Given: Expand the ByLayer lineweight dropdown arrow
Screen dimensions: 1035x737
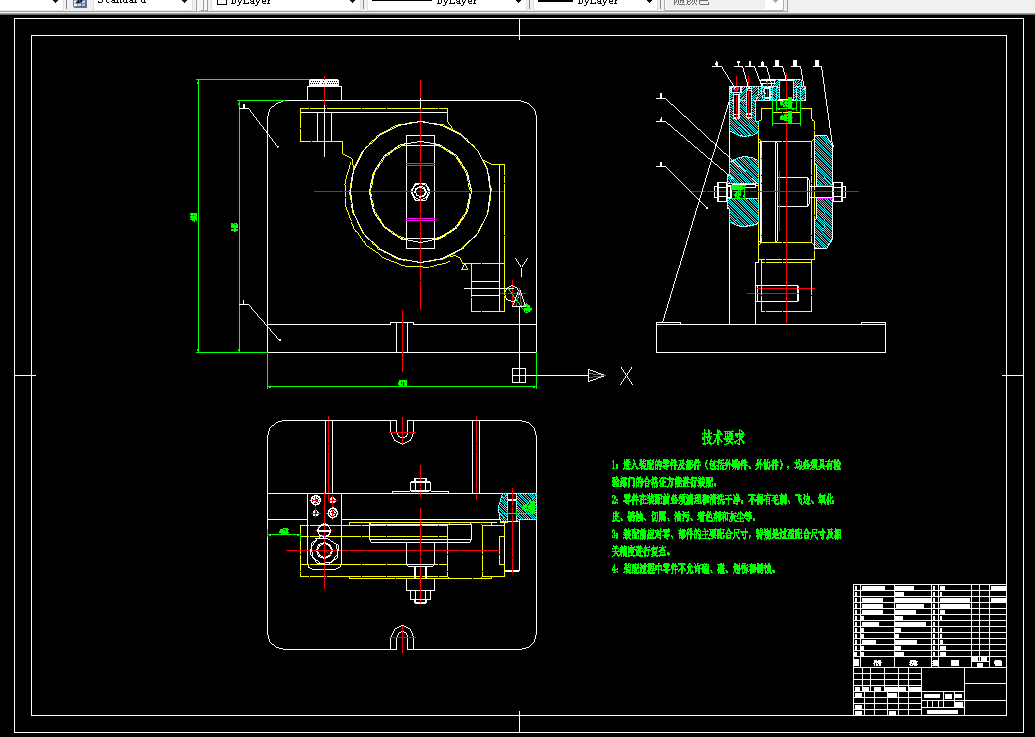Looking at the screenshot, I should point(649,3).
